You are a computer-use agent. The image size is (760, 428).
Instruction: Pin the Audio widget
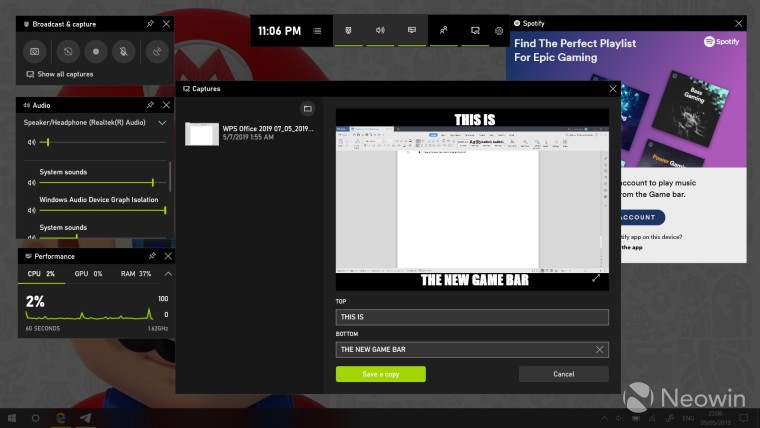tap(150, 105)
